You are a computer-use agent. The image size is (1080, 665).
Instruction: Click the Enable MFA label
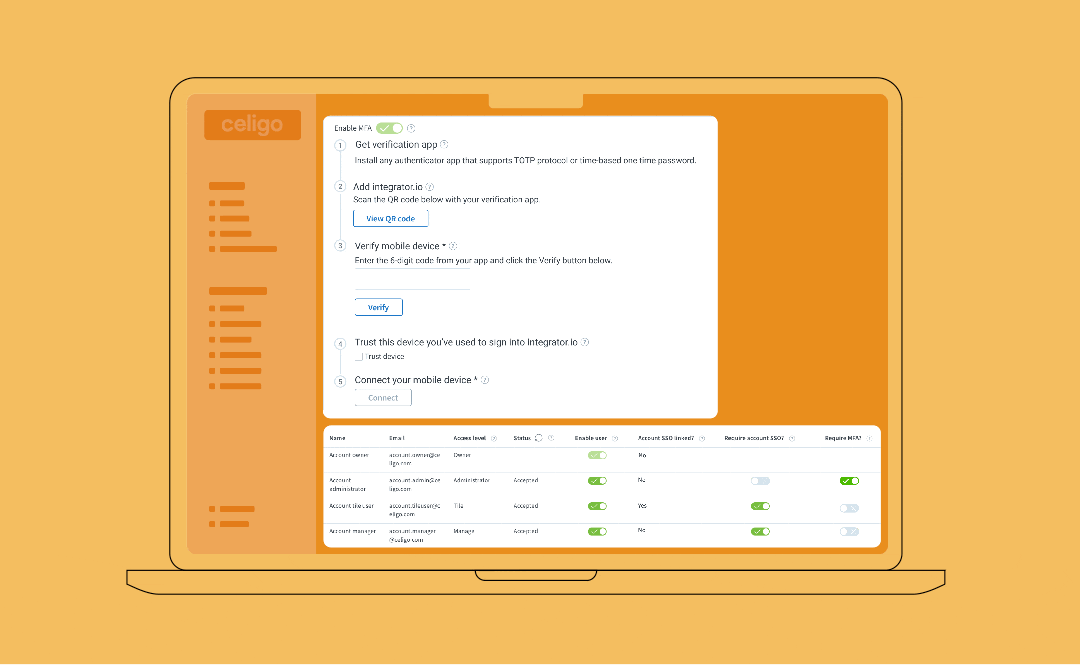(x=353, y=128)
